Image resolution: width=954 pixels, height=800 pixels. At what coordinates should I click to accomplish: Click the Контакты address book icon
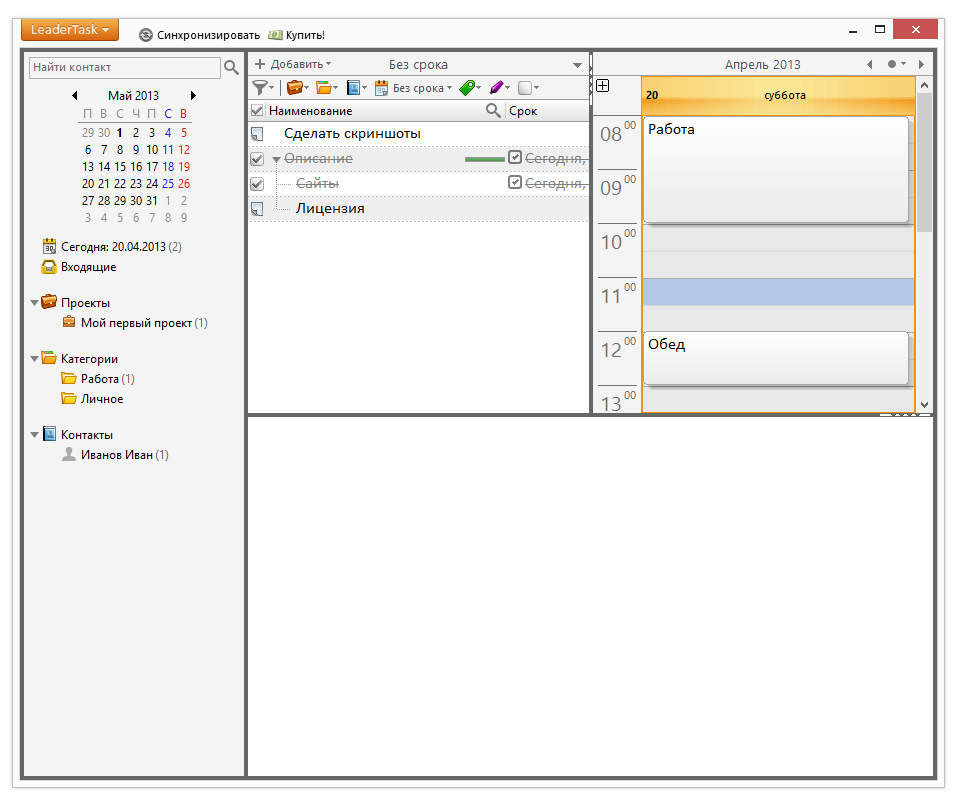pyautogui.click(x=49, y=434)
